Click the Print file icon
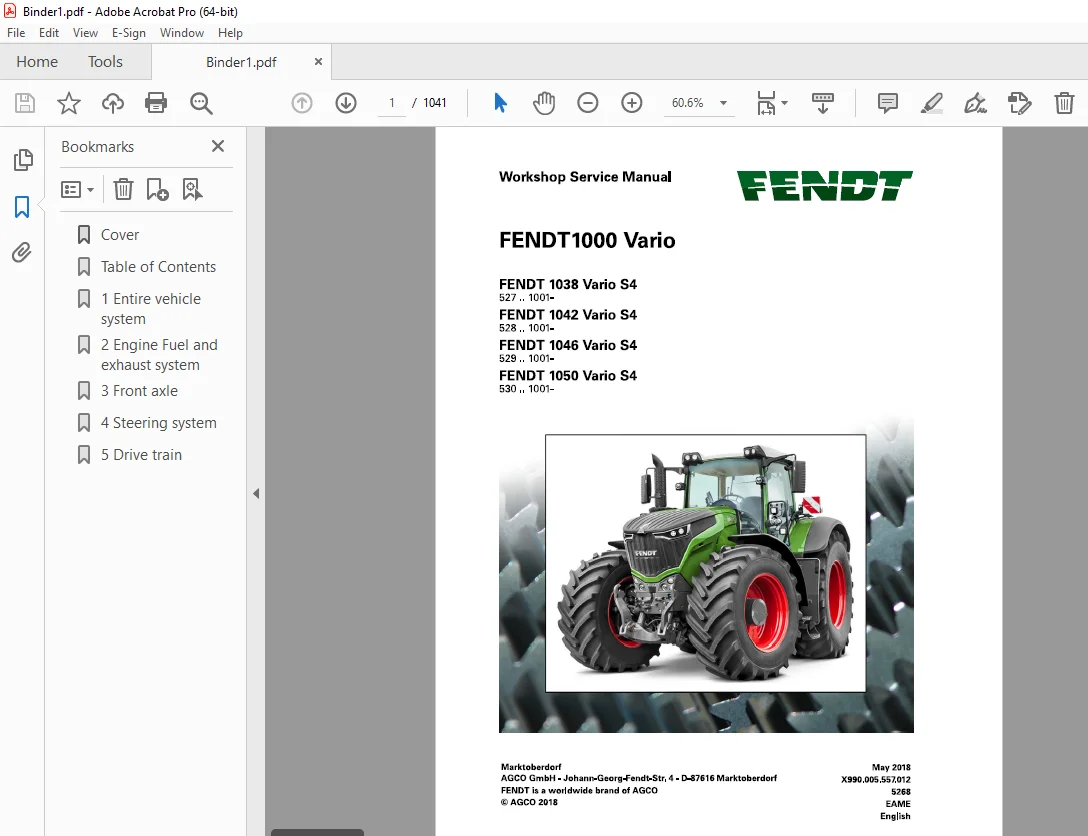The image size is (1088, 836). point(156,103)
